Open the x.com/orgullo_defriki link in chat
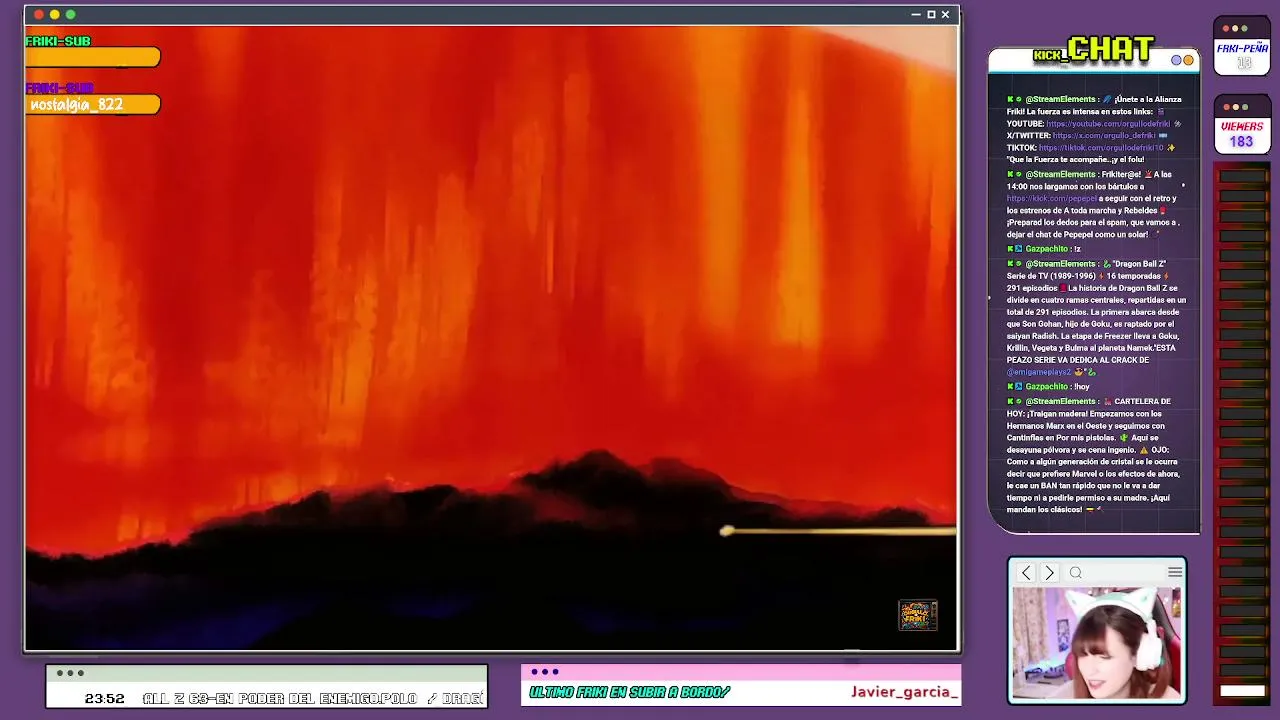 tap(1104, 136)
